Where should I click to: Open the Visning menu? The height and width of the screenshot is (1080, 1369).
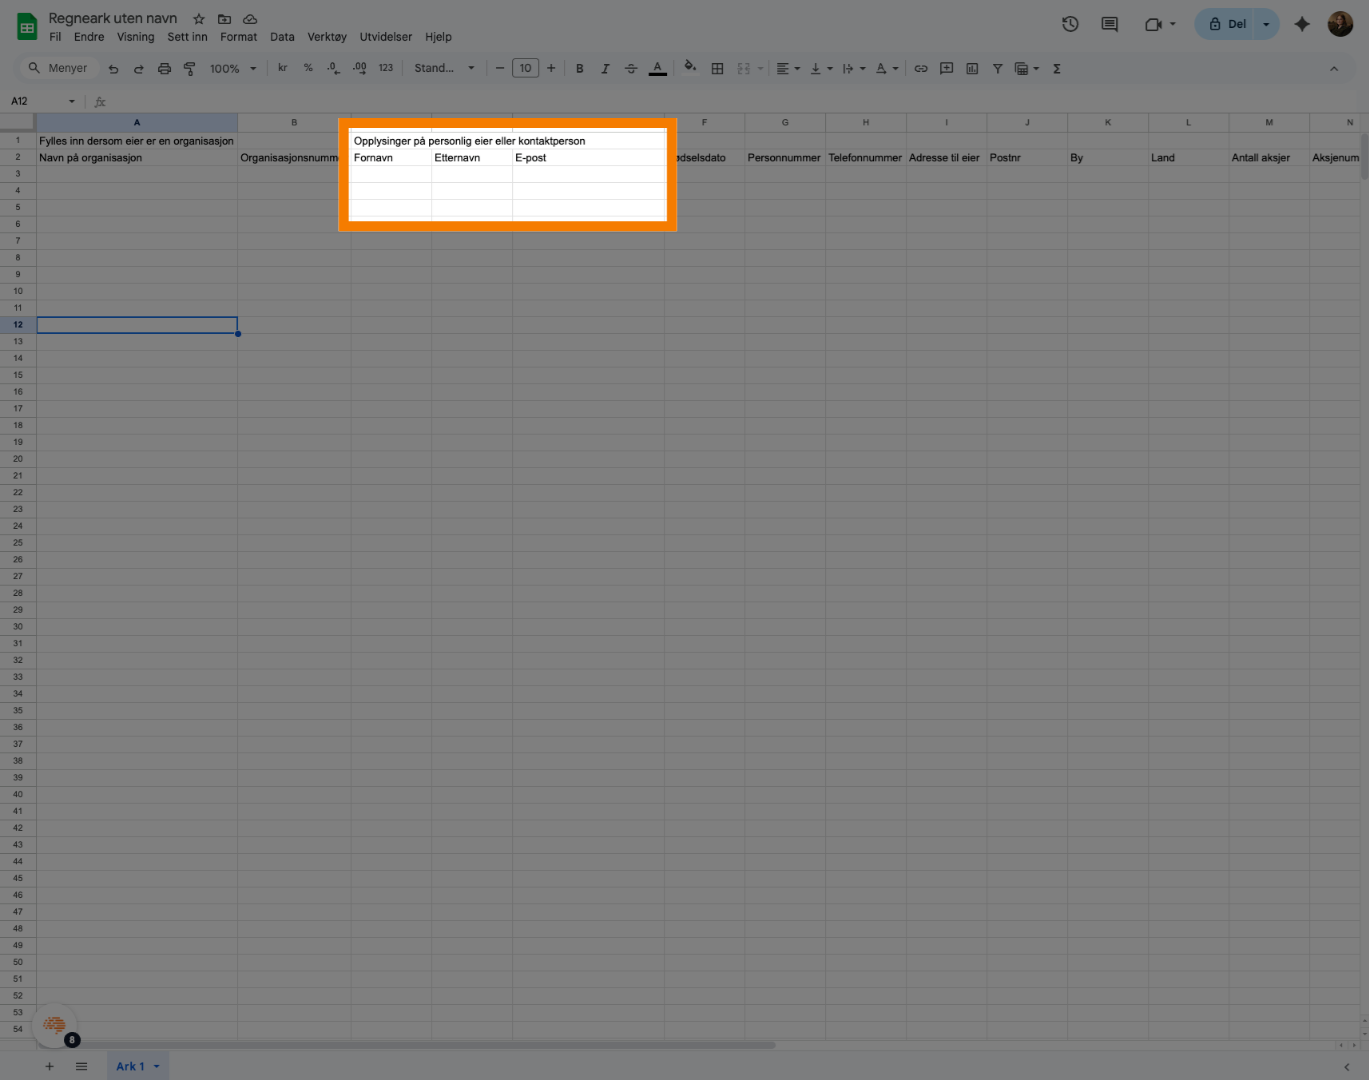136,37
